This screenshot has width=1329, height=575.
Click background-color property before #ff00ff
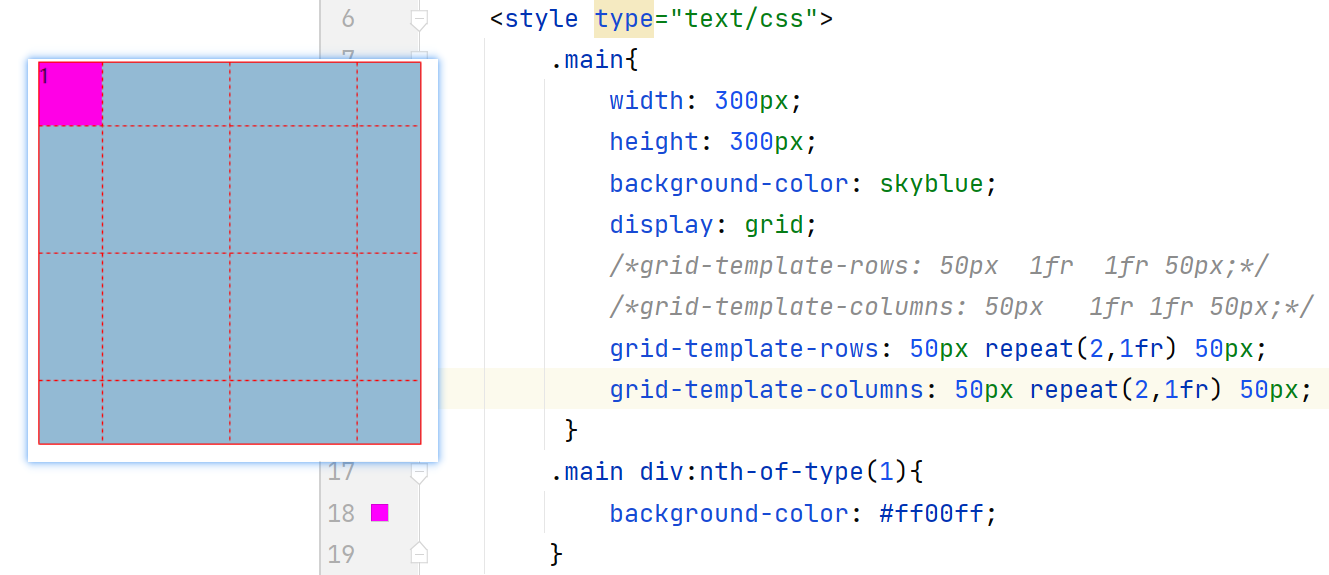tap(729, 513)
